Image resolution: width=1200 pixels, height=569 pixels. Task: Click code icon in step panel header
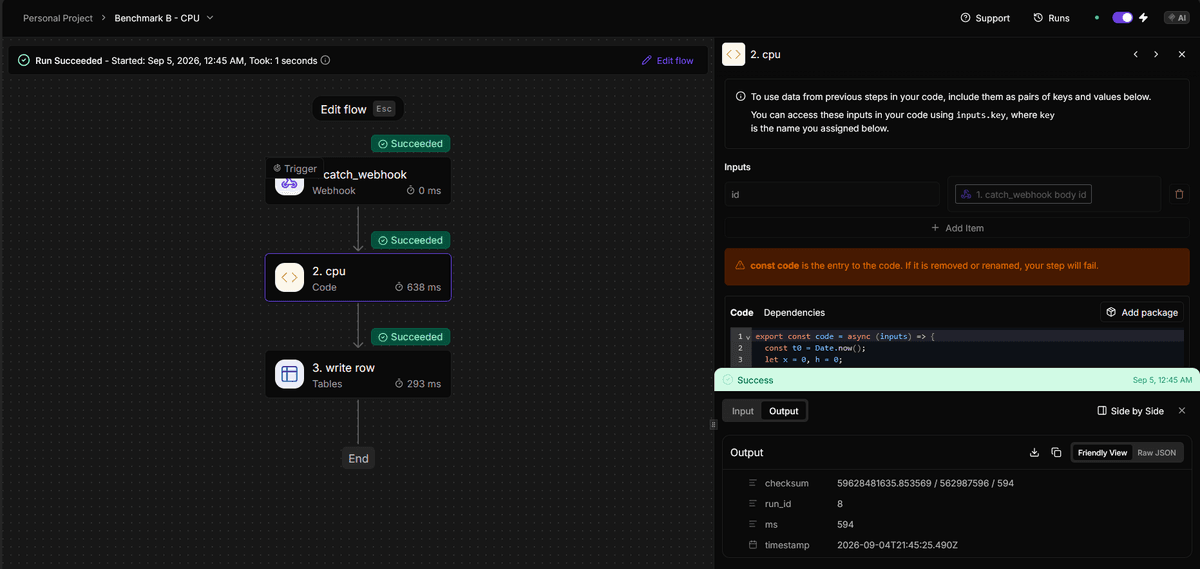pos(733,54)
